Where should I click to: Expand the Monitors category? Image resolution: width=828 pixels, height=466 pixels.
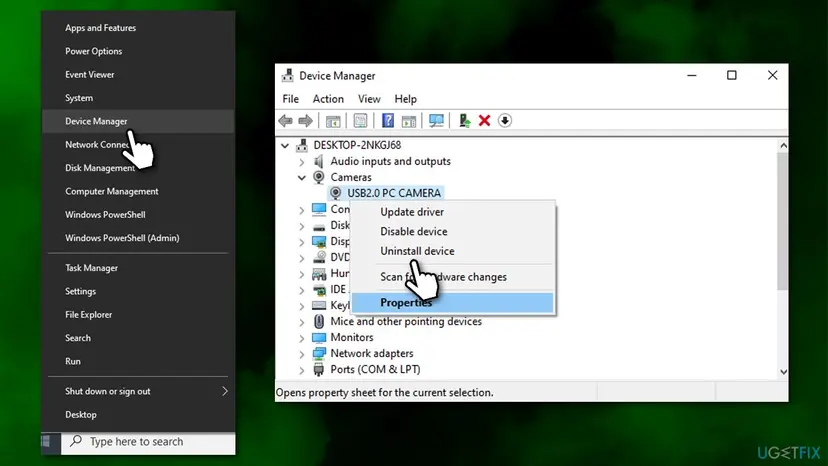pos(302,338)
